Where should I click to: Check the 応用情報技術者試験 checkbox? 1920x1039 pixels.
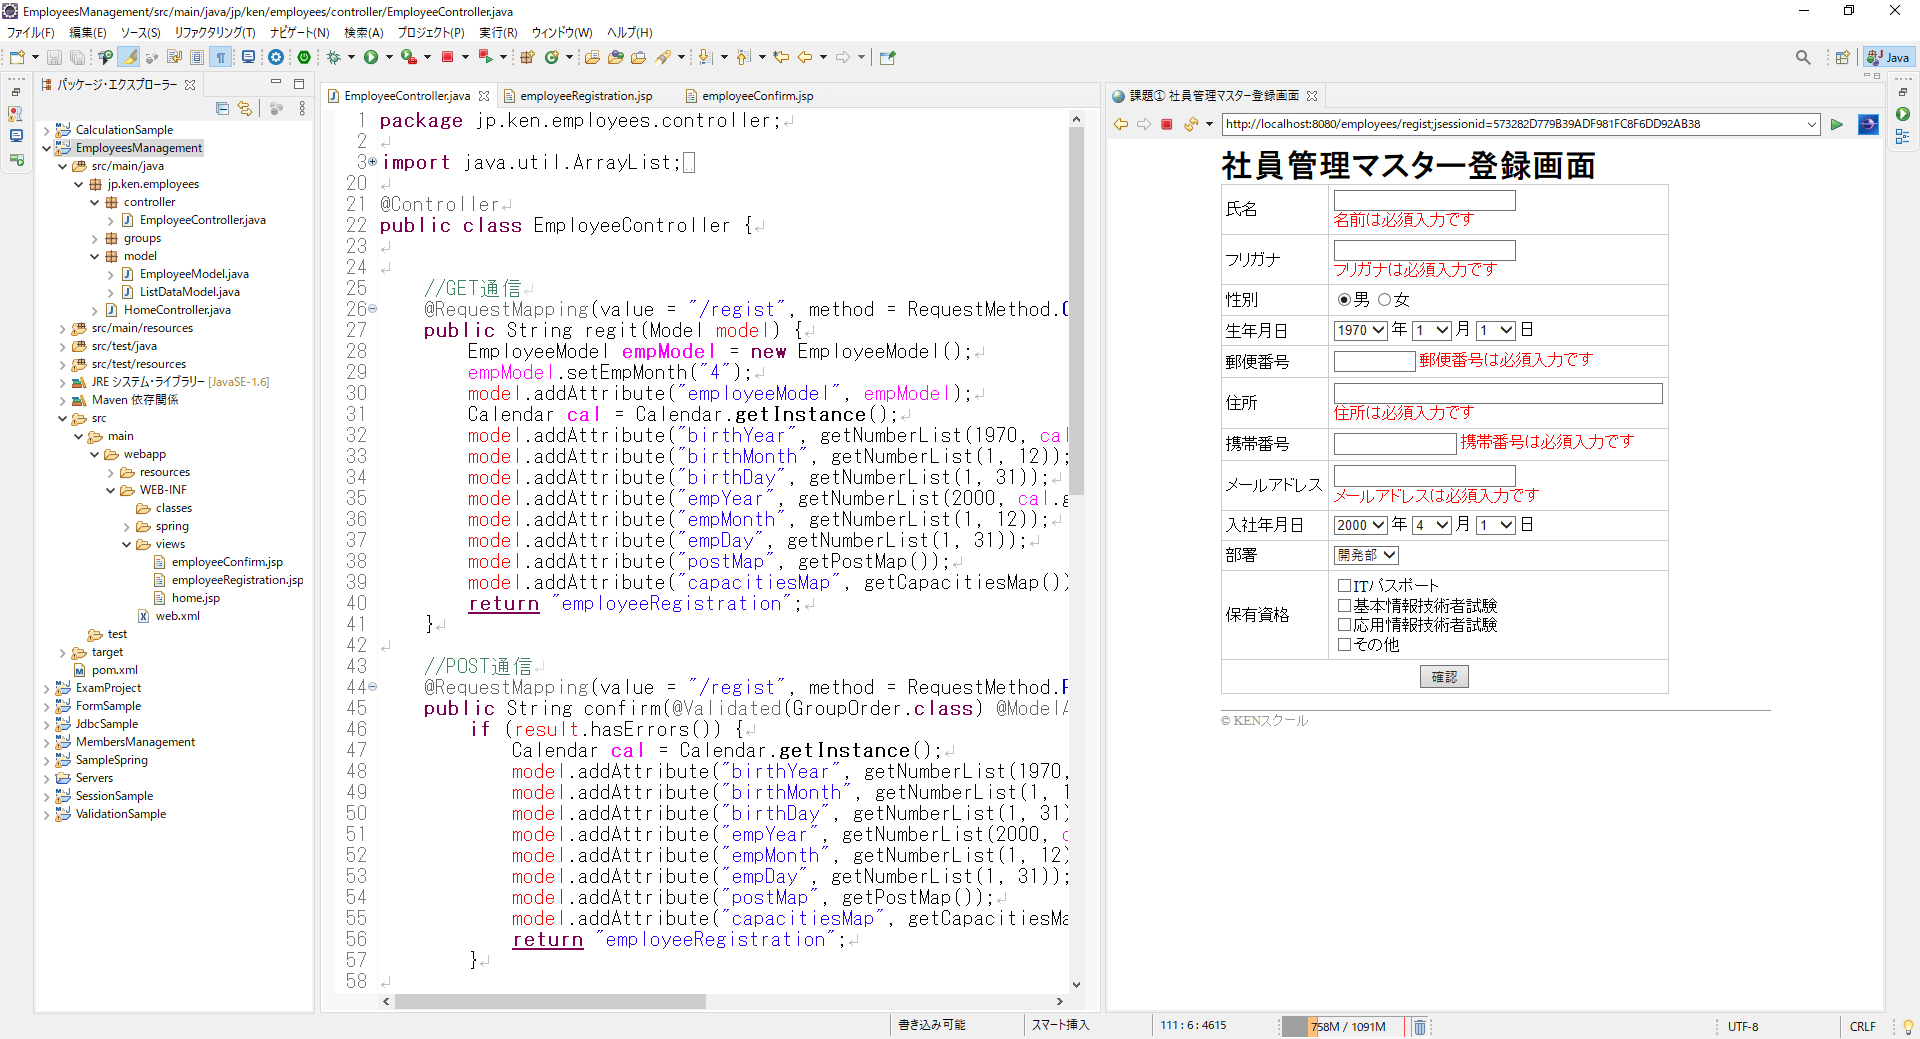tap(1345, 624)
